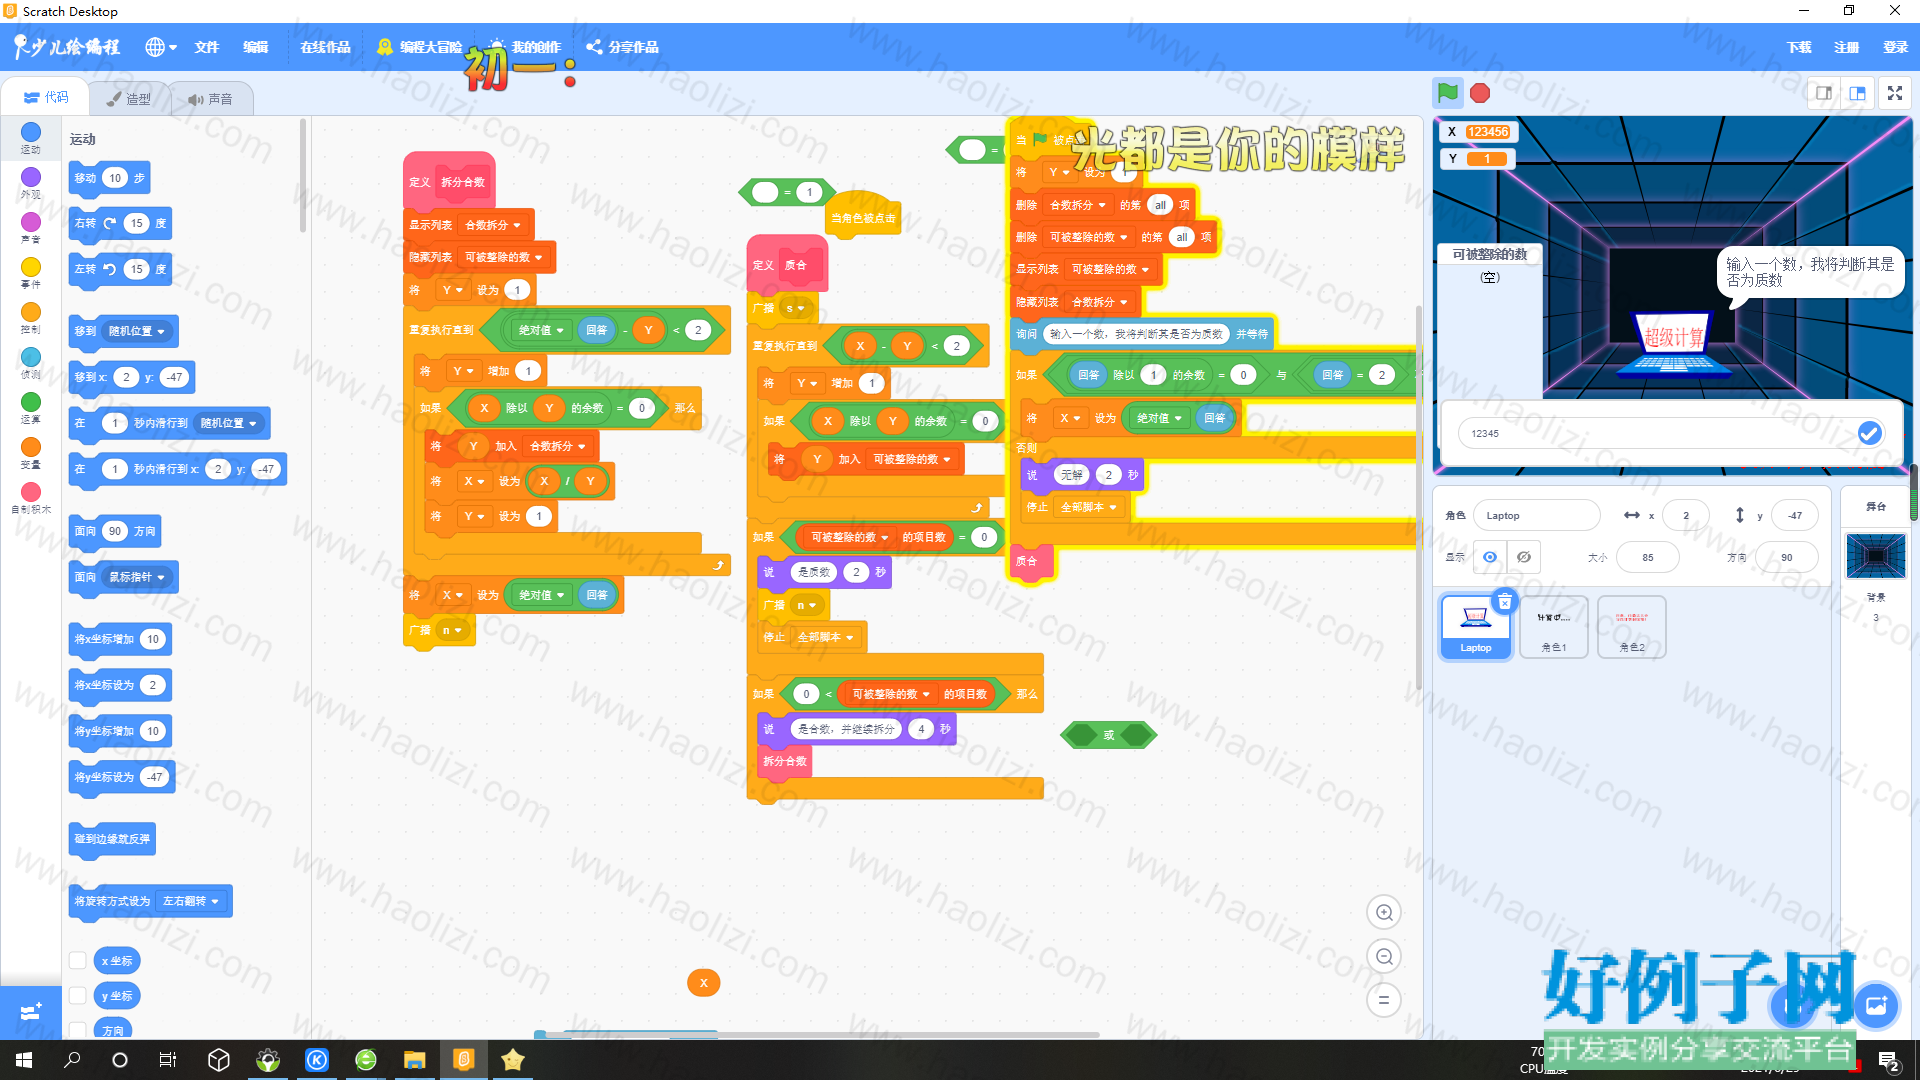This screenshot has width=1920, height=1080.
Task: Switch to the 声音 tab
Action: (x=210, y=98)
